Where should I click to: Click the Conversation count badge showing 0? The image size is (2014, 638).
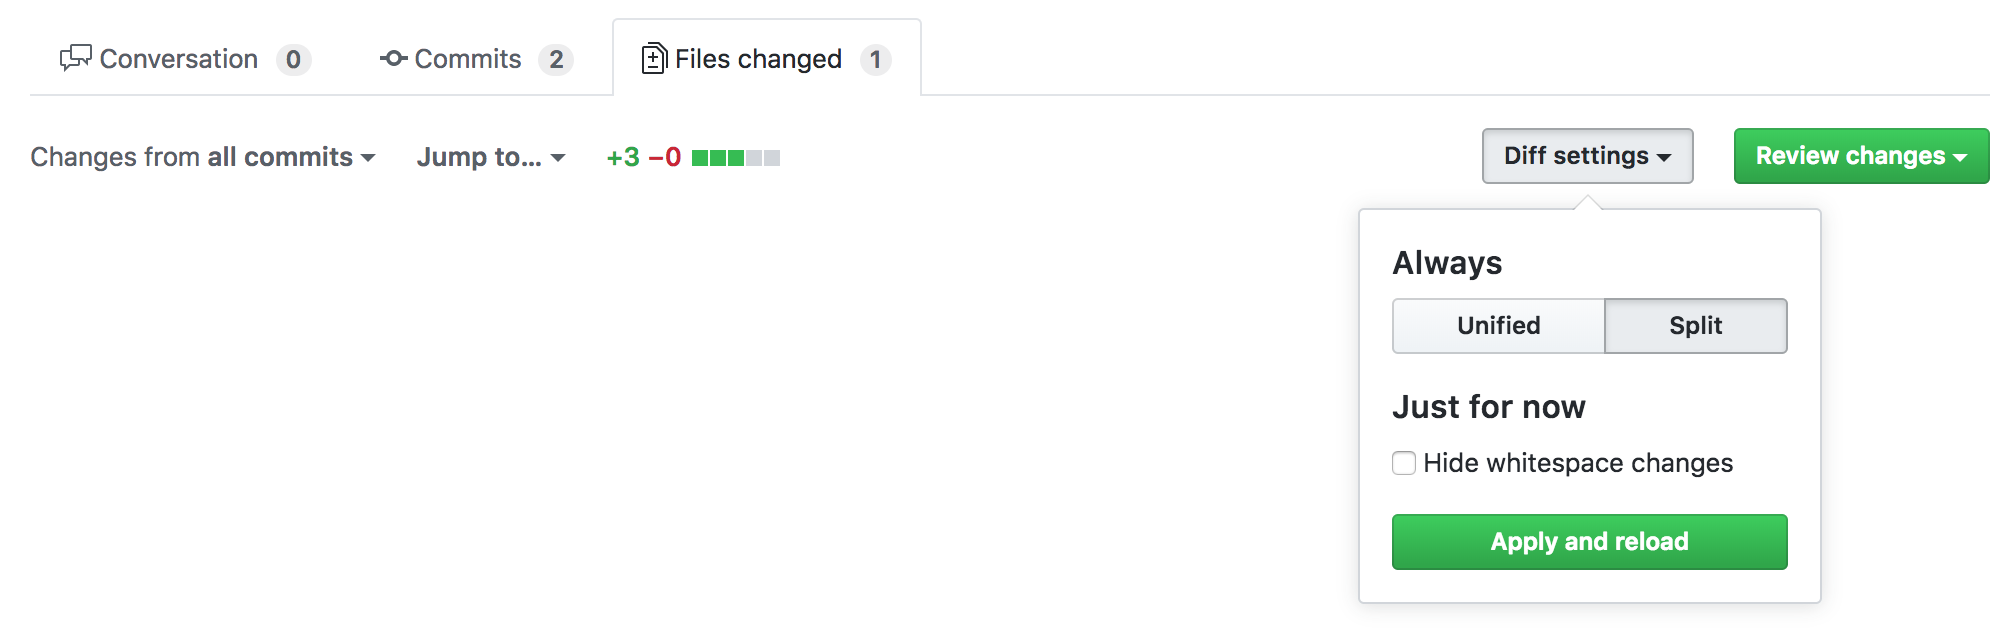(x=293, y=60)
